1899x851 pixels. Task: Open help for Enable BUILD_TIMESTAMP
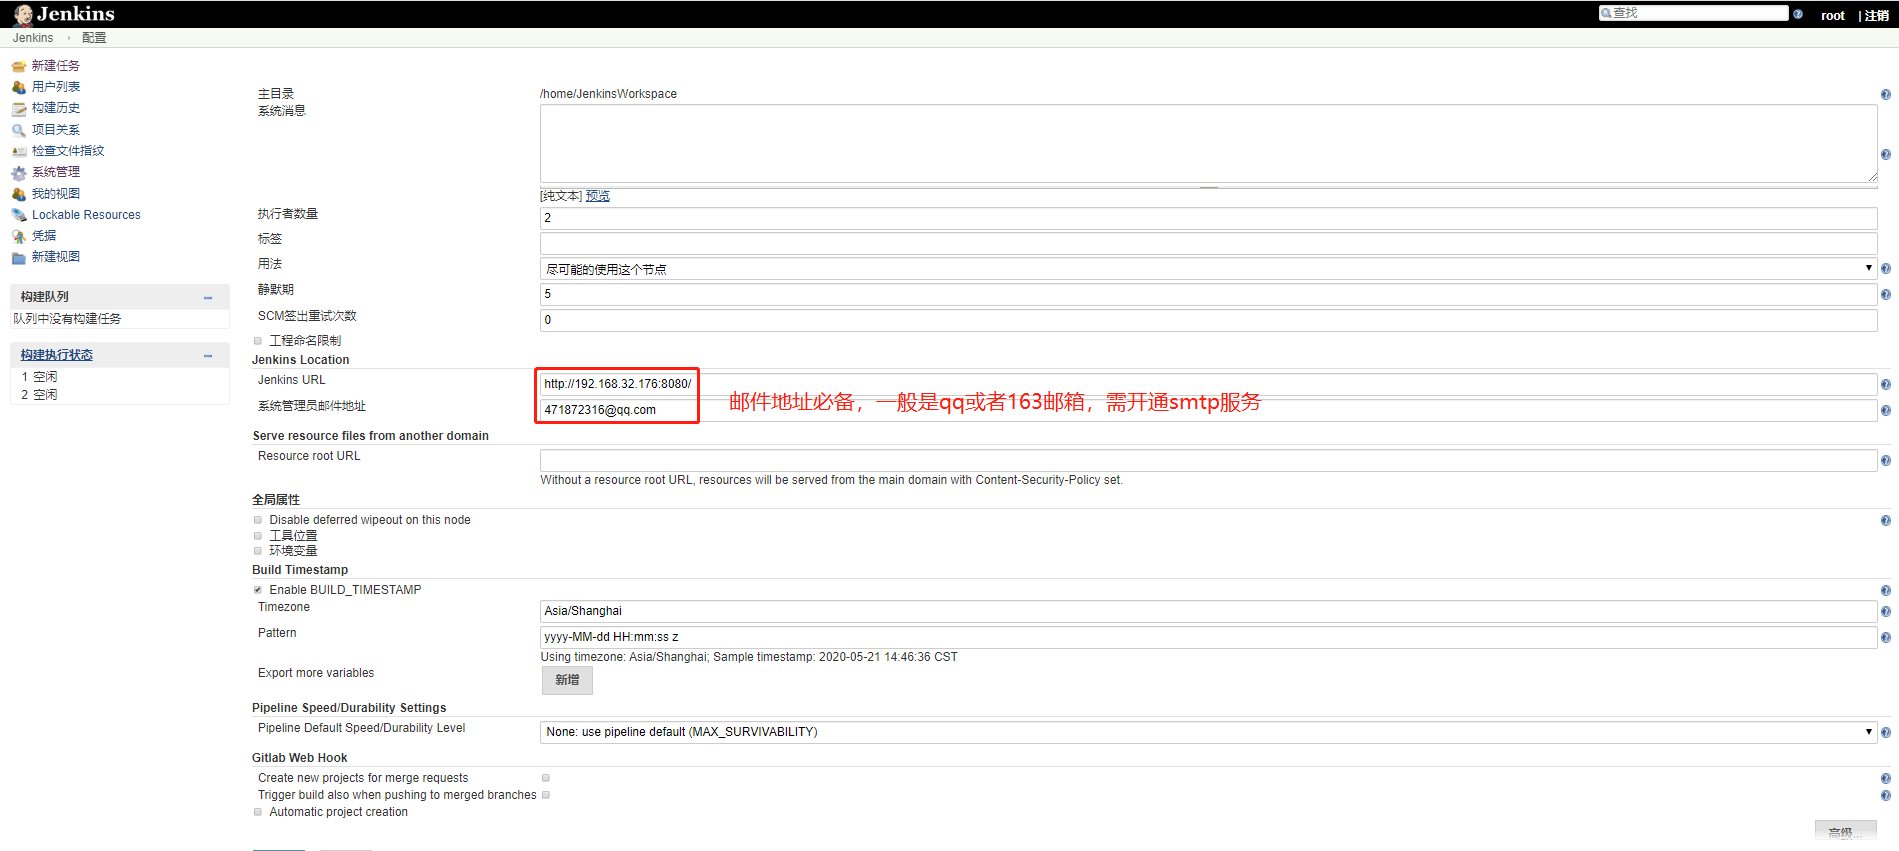[1885, 591]
